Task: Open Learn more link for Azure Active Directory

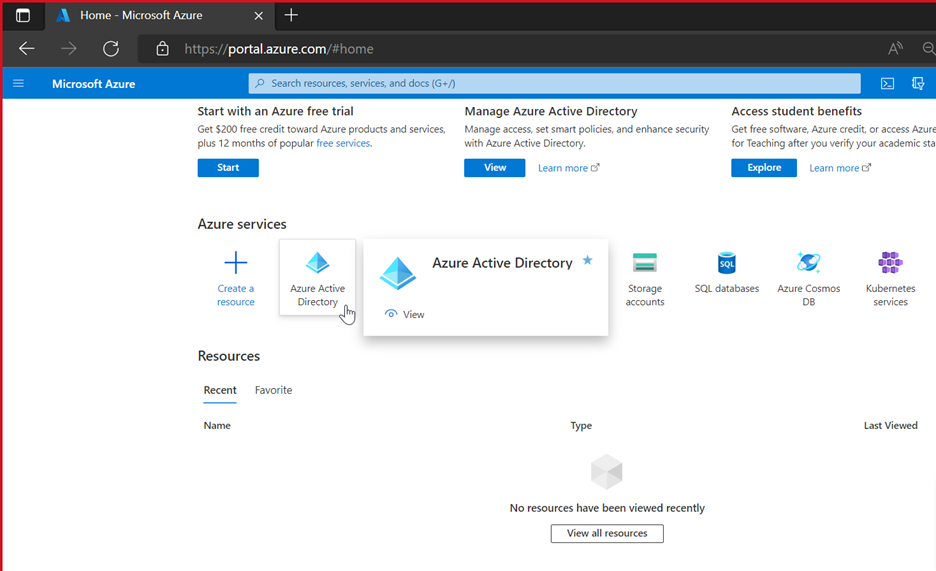Action: coord(568,168)
